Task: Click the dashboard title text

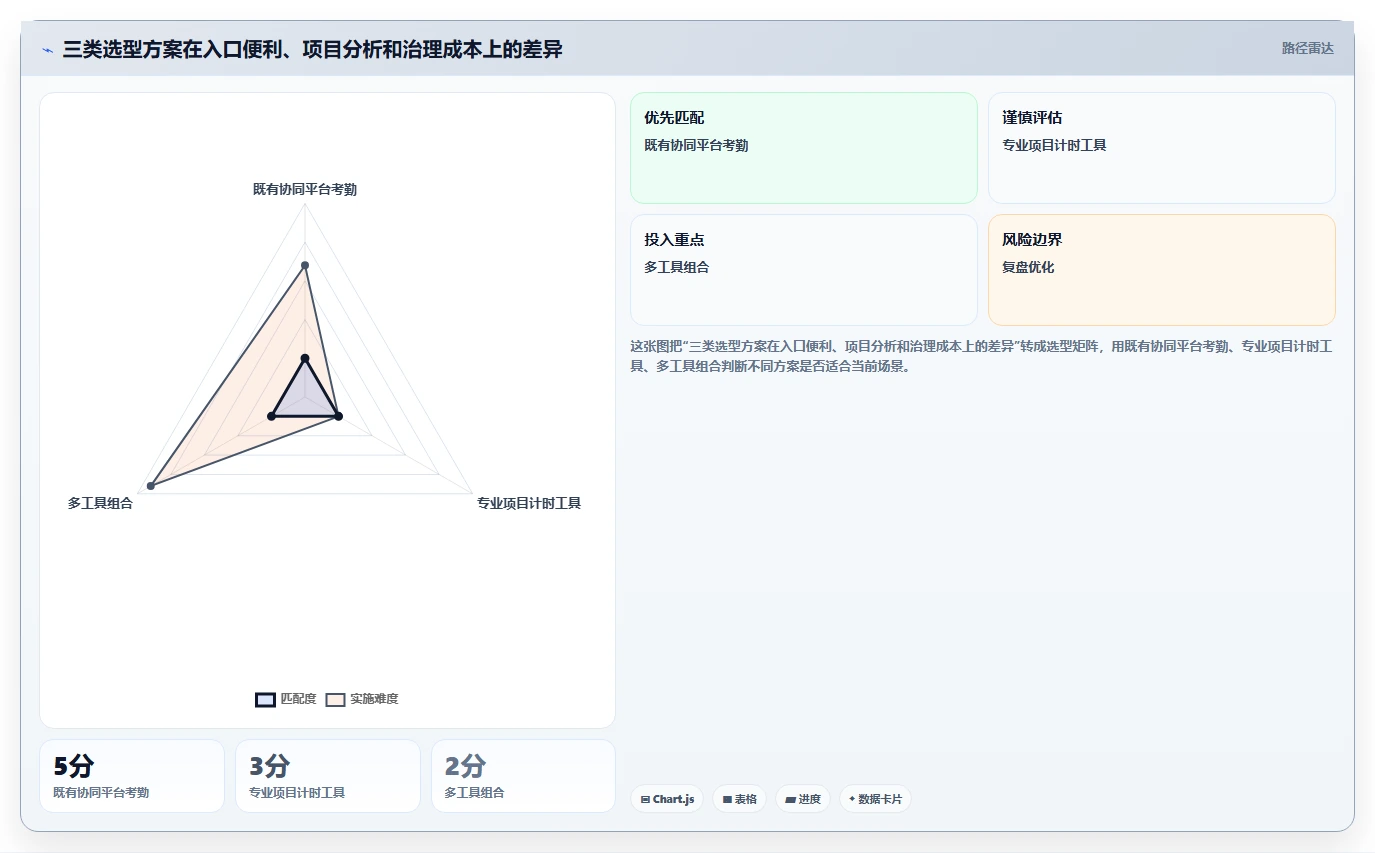Action: point(312,49)
